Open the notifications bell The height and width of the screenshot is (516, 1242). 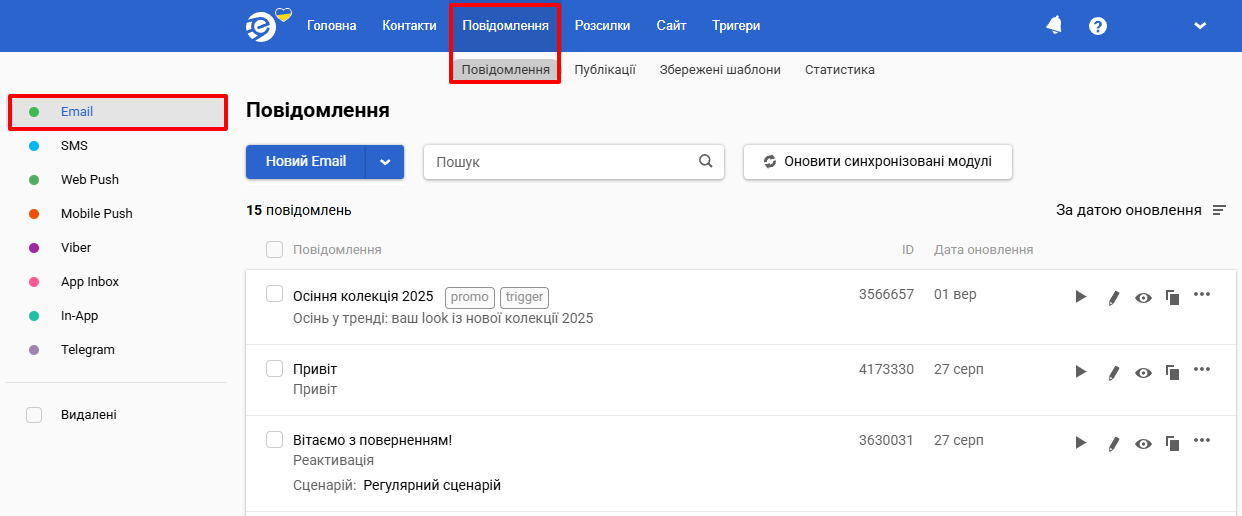pos(1054,25)
